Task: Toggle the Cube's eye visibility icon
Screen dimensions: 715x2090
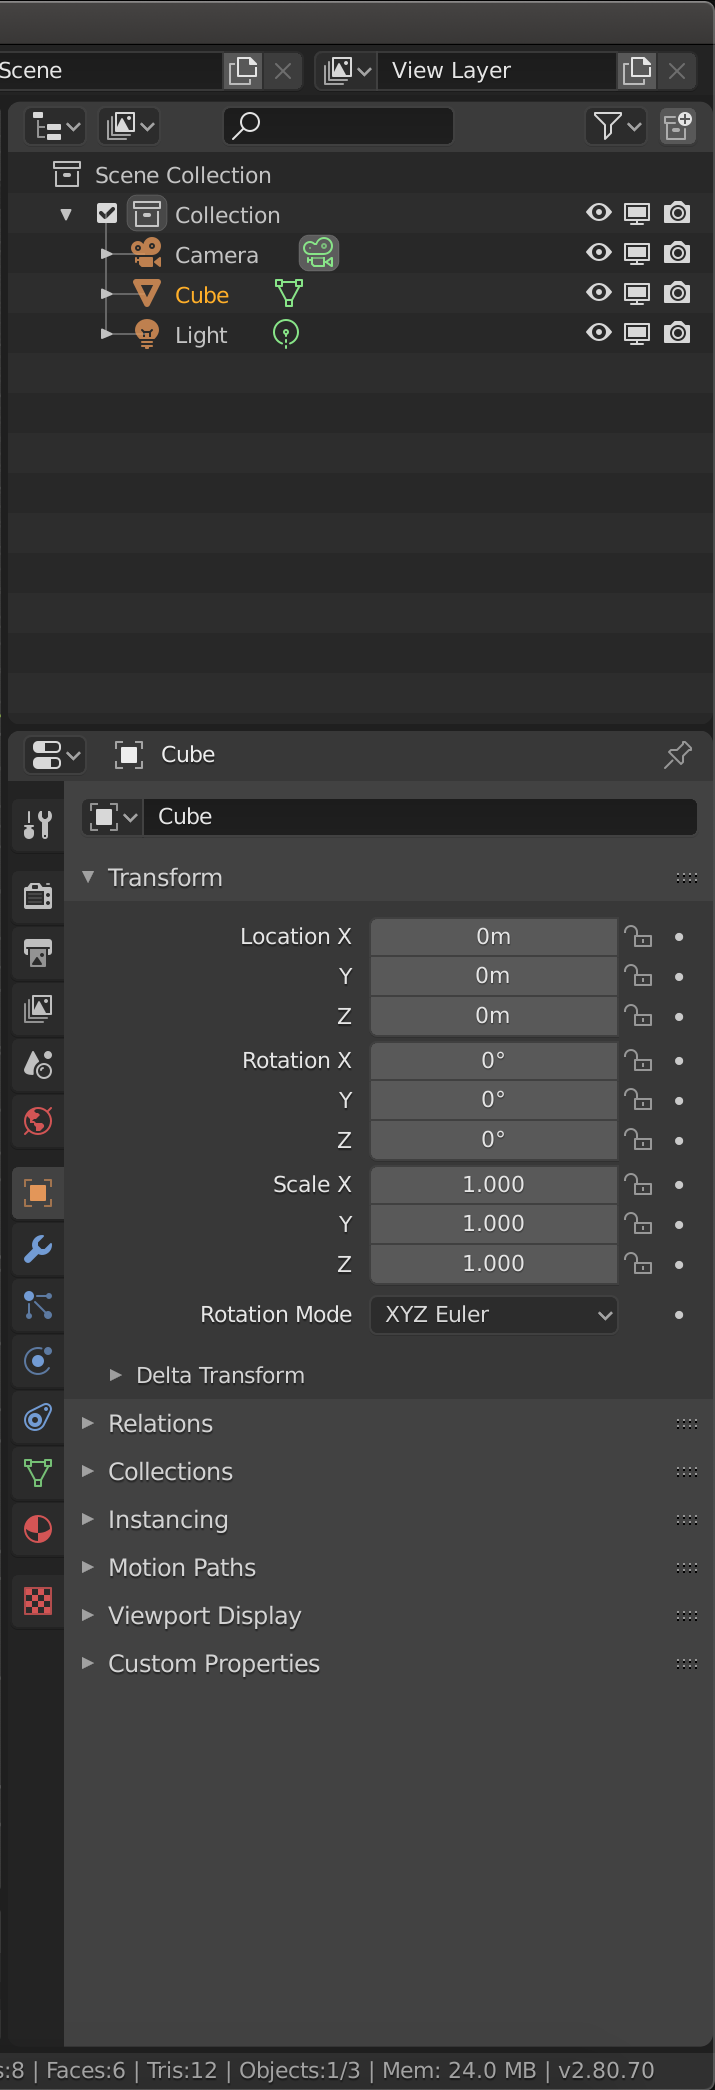Action: coord(598,293)
